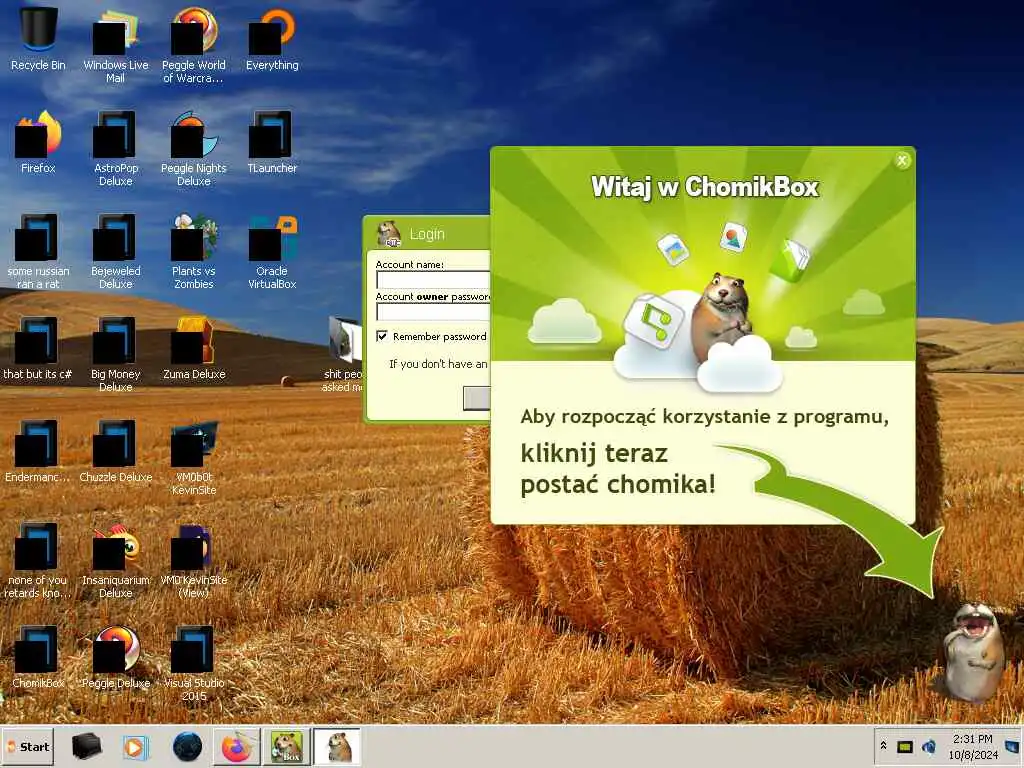
Task: Launch Visual Studio 2015 desktop icon
Action: click(193, 664)
